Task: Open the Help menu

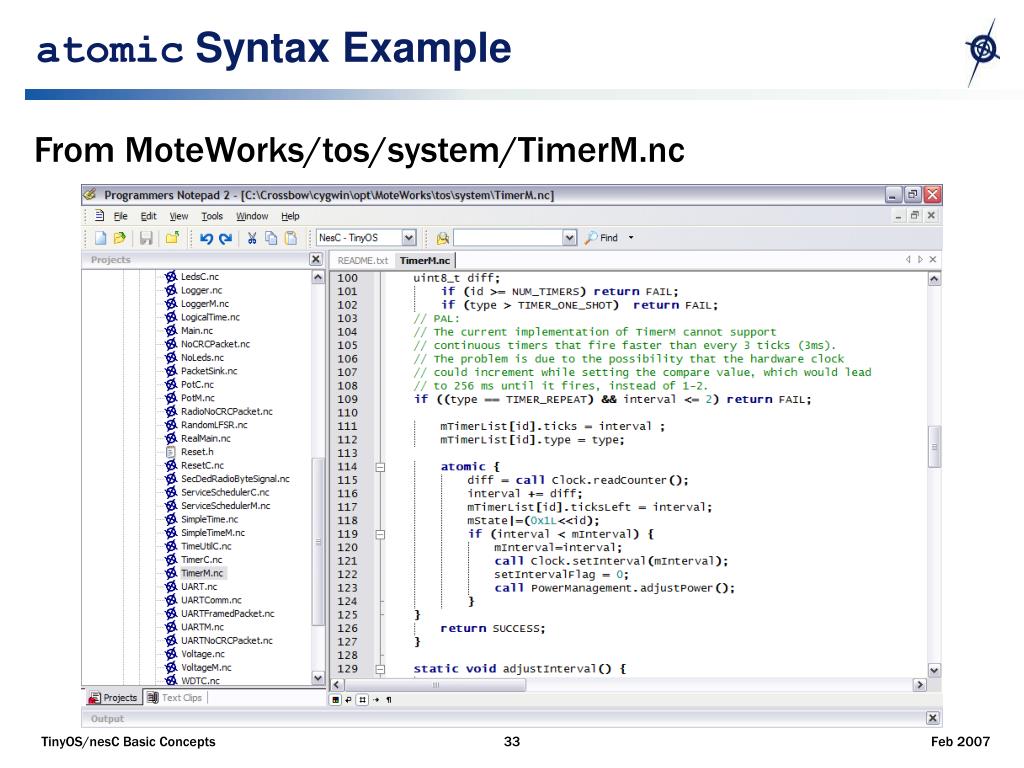Action: 291,216
